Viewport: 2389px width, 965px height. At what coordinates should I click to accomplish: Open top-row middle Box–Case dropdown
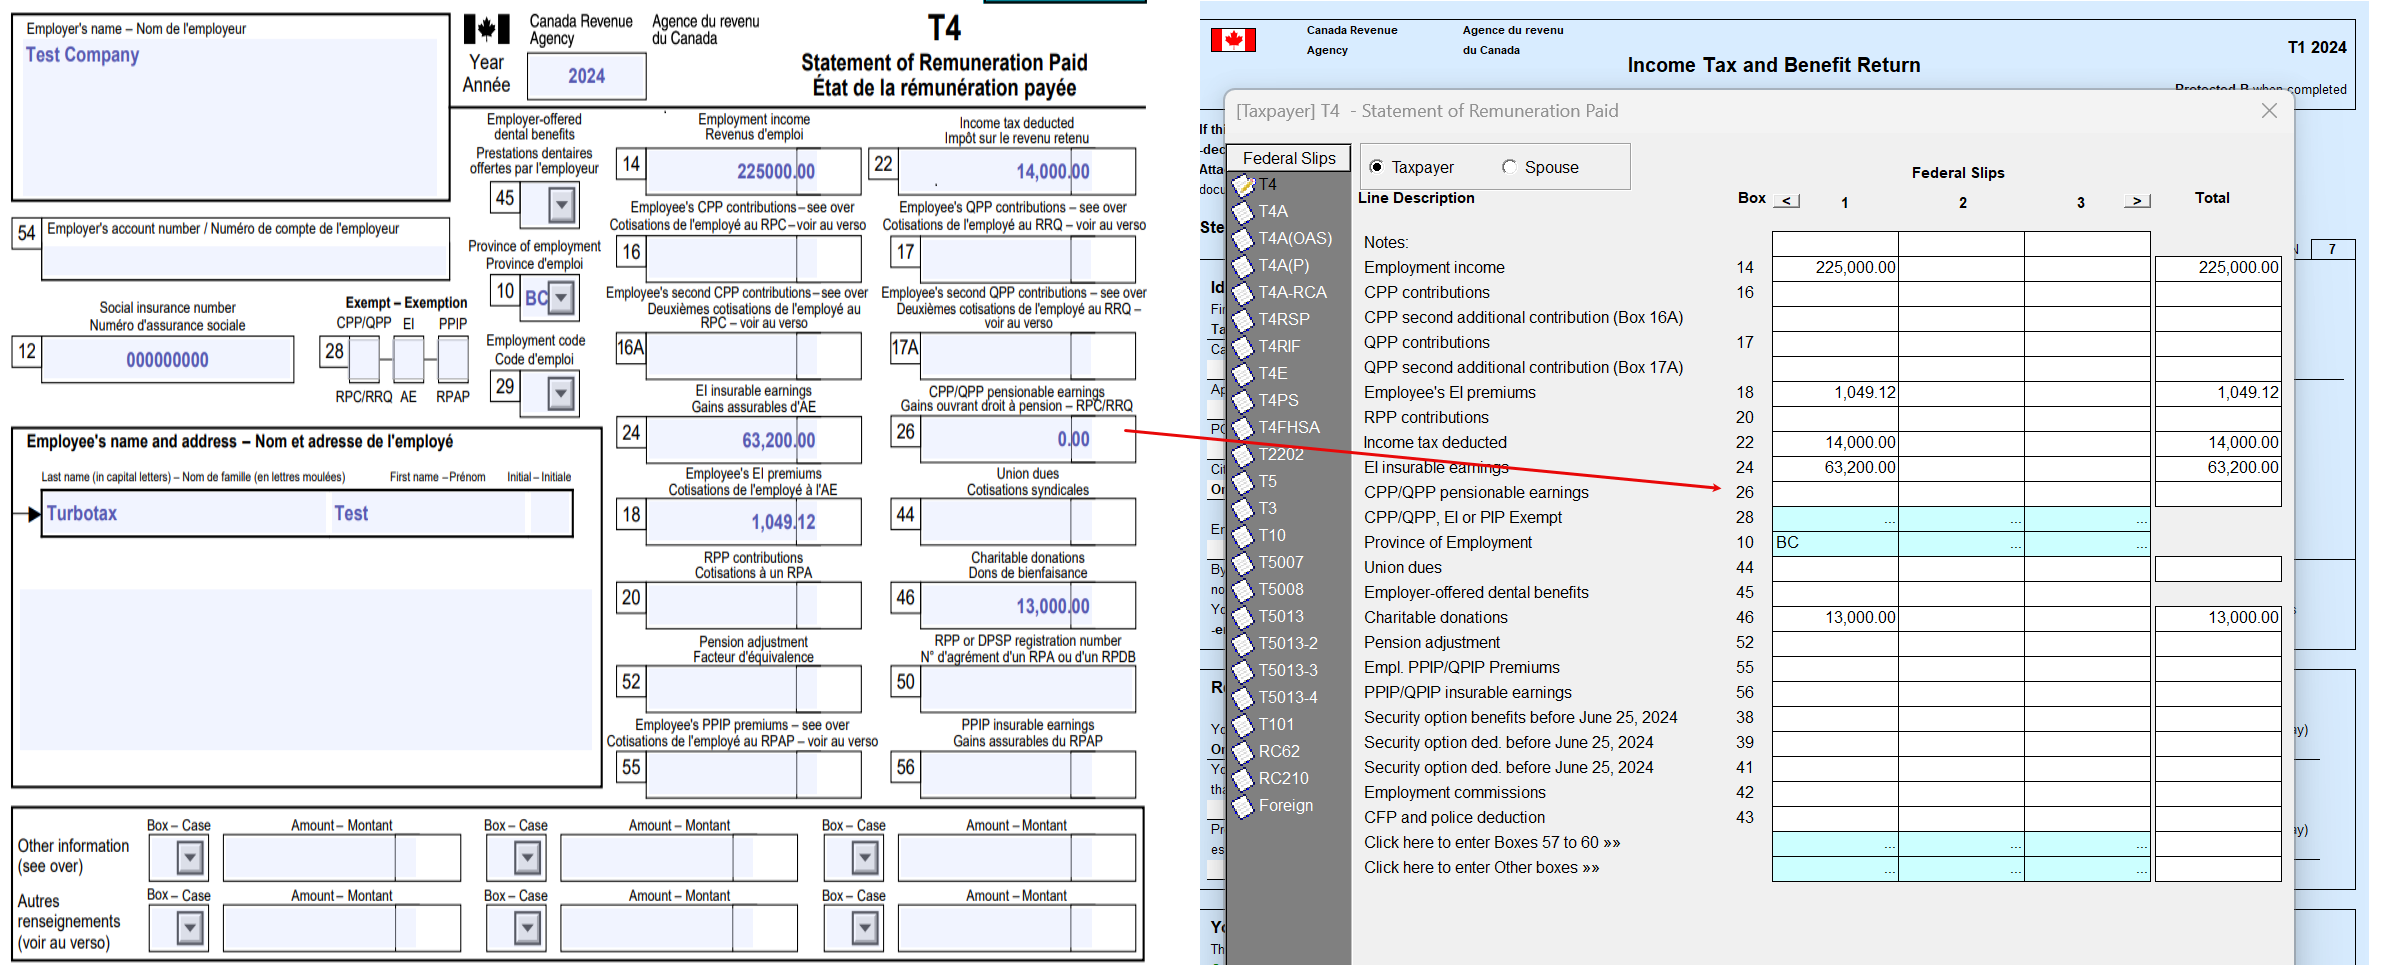click(x=527, y=857)
